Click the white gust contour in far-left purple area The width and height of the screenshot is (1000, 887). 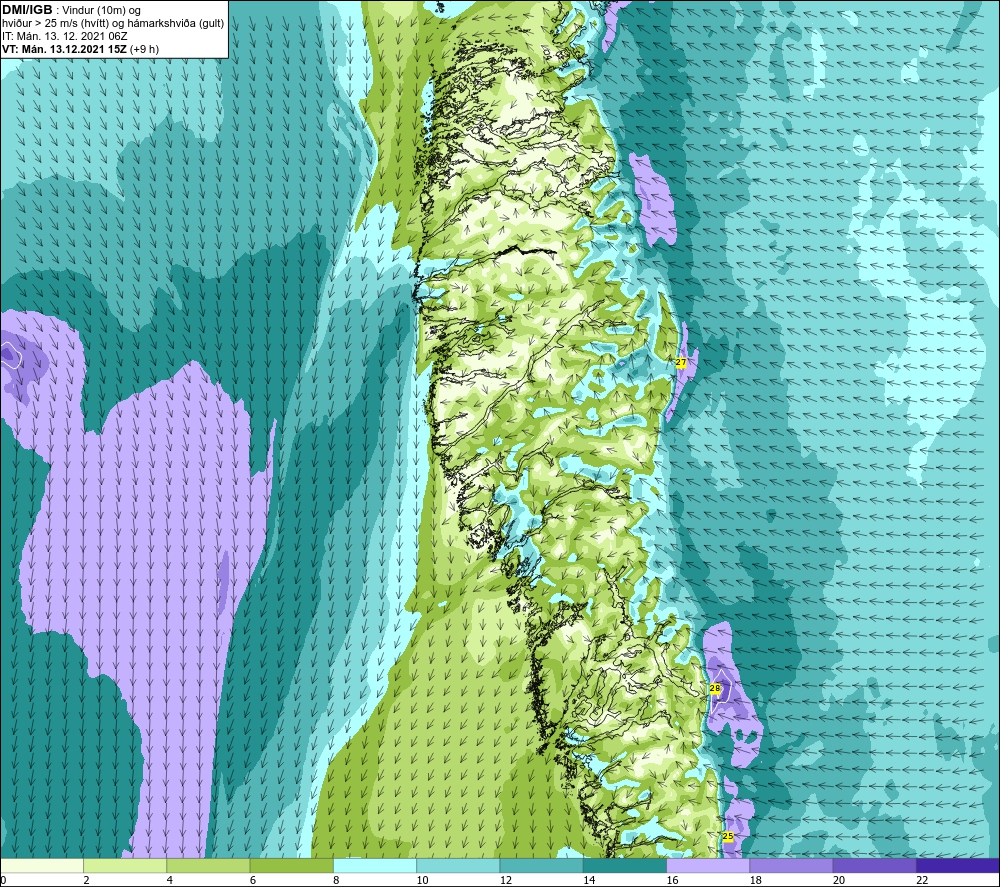coord(9,355)
